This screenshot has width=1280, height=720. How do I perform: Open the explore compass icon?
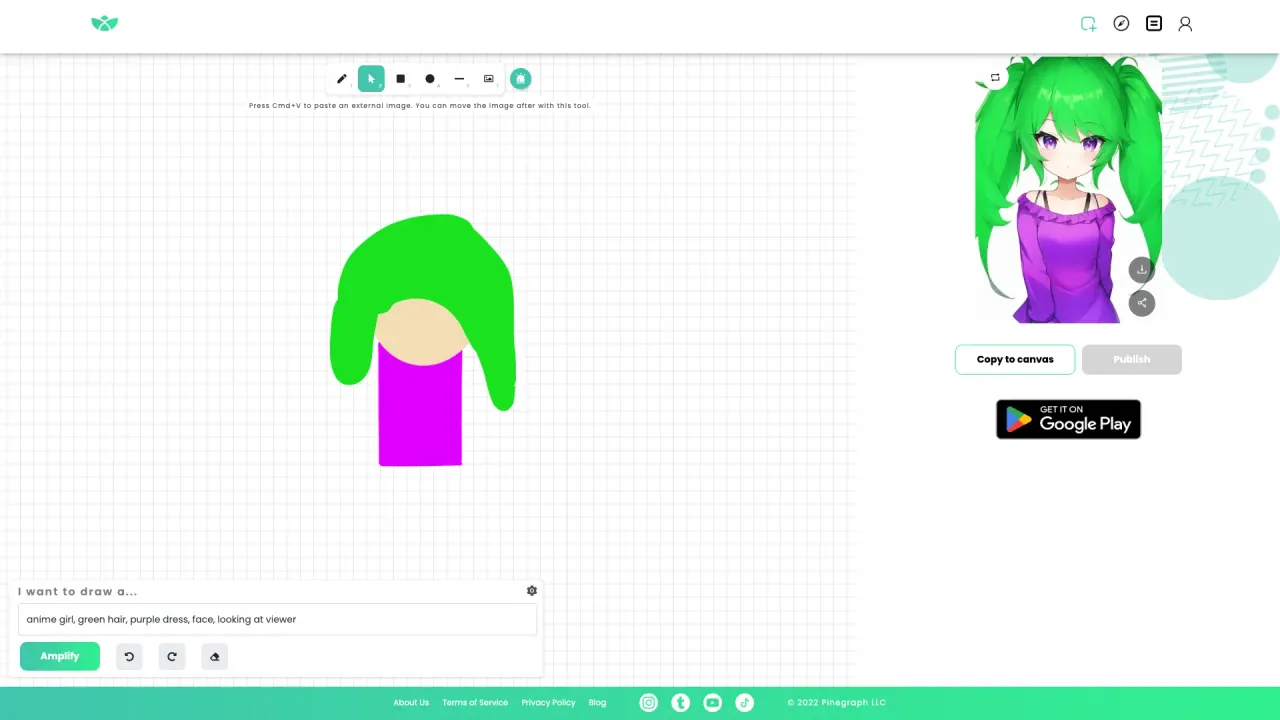(x=1121, y=23)
